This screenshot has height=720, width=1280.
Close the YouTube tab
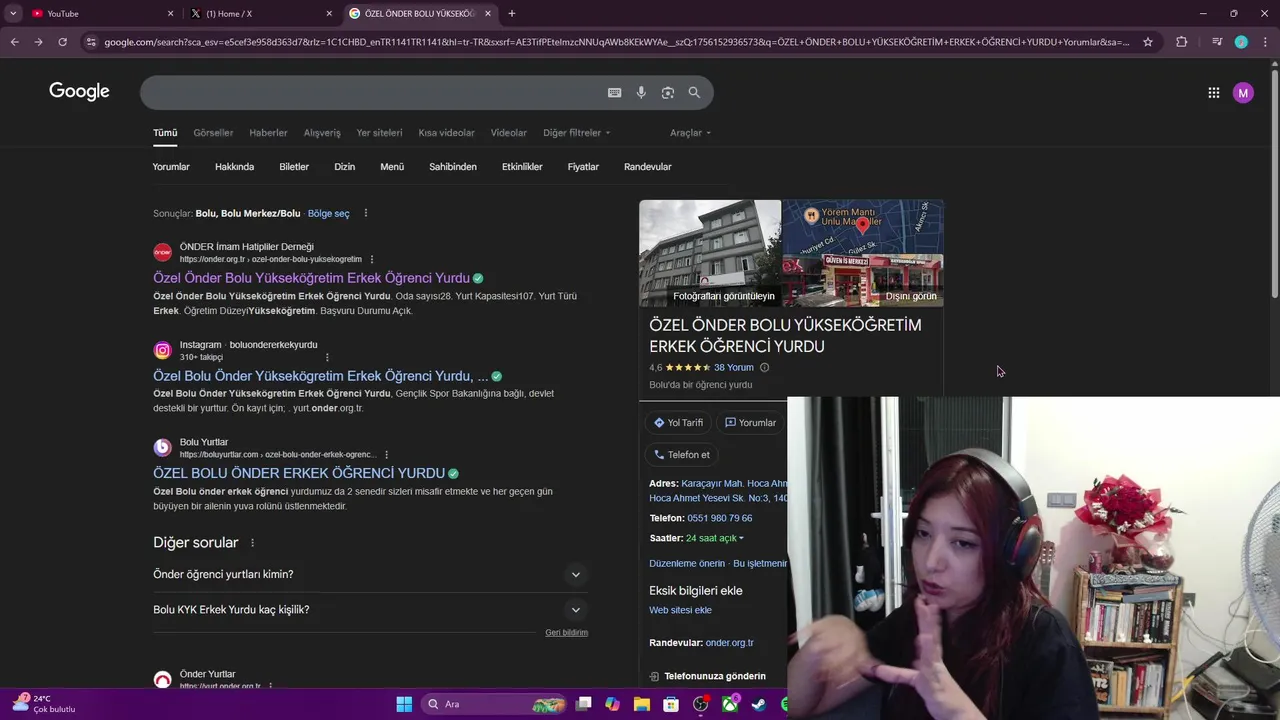170,13
